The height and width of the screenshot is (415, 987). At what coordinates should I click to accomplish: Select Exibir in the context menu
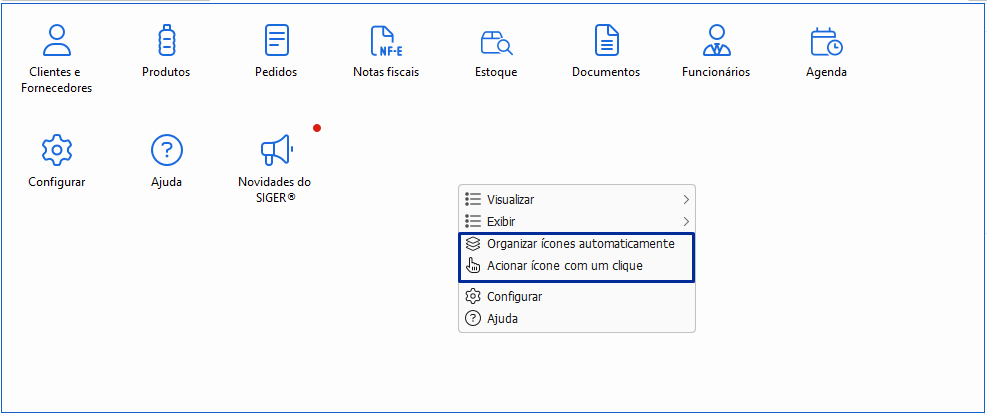click(501, 221)
